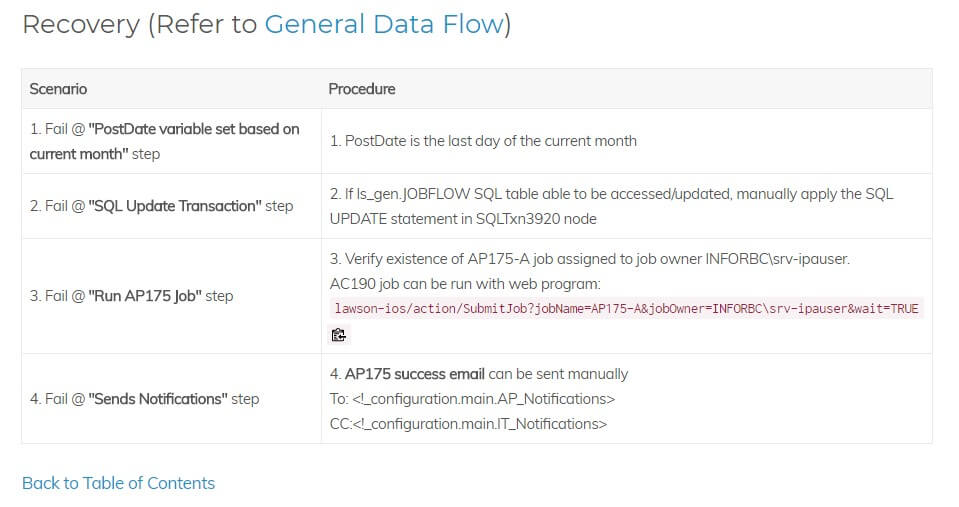The width and height of the screenshot is (959, 507).
Task: Go back to Table of Contents
Action: pyautogui.click(x=119, y=483)
